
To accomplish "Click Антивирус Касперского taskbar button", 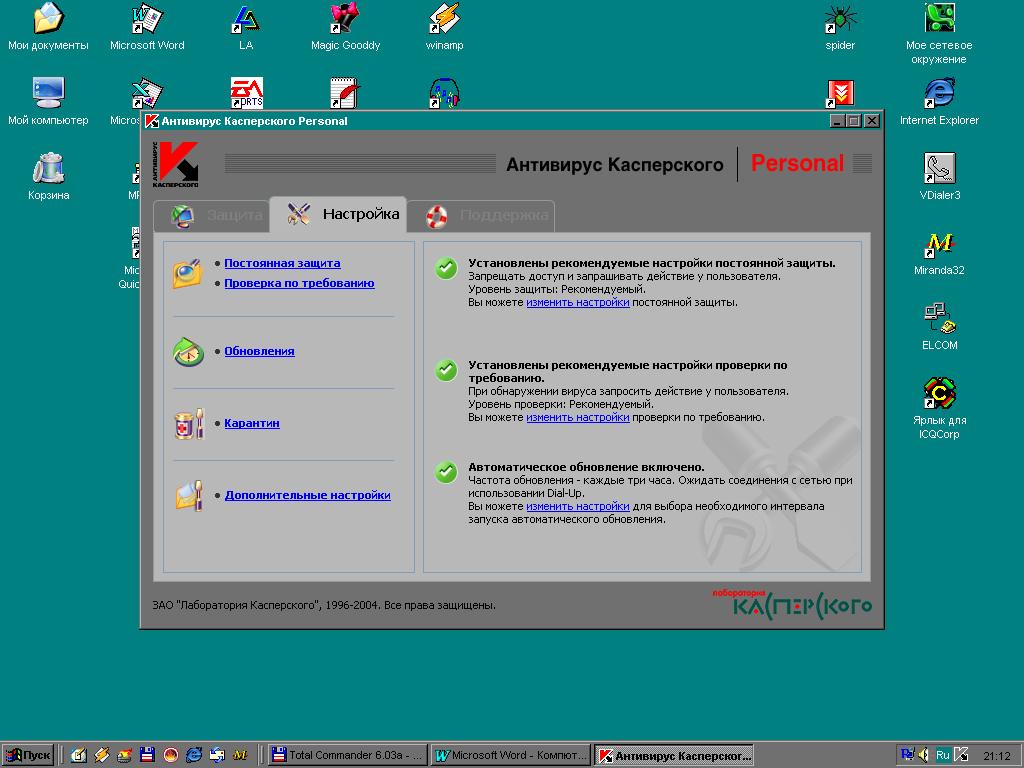I will pyautogui.click(x=674, y=756).
